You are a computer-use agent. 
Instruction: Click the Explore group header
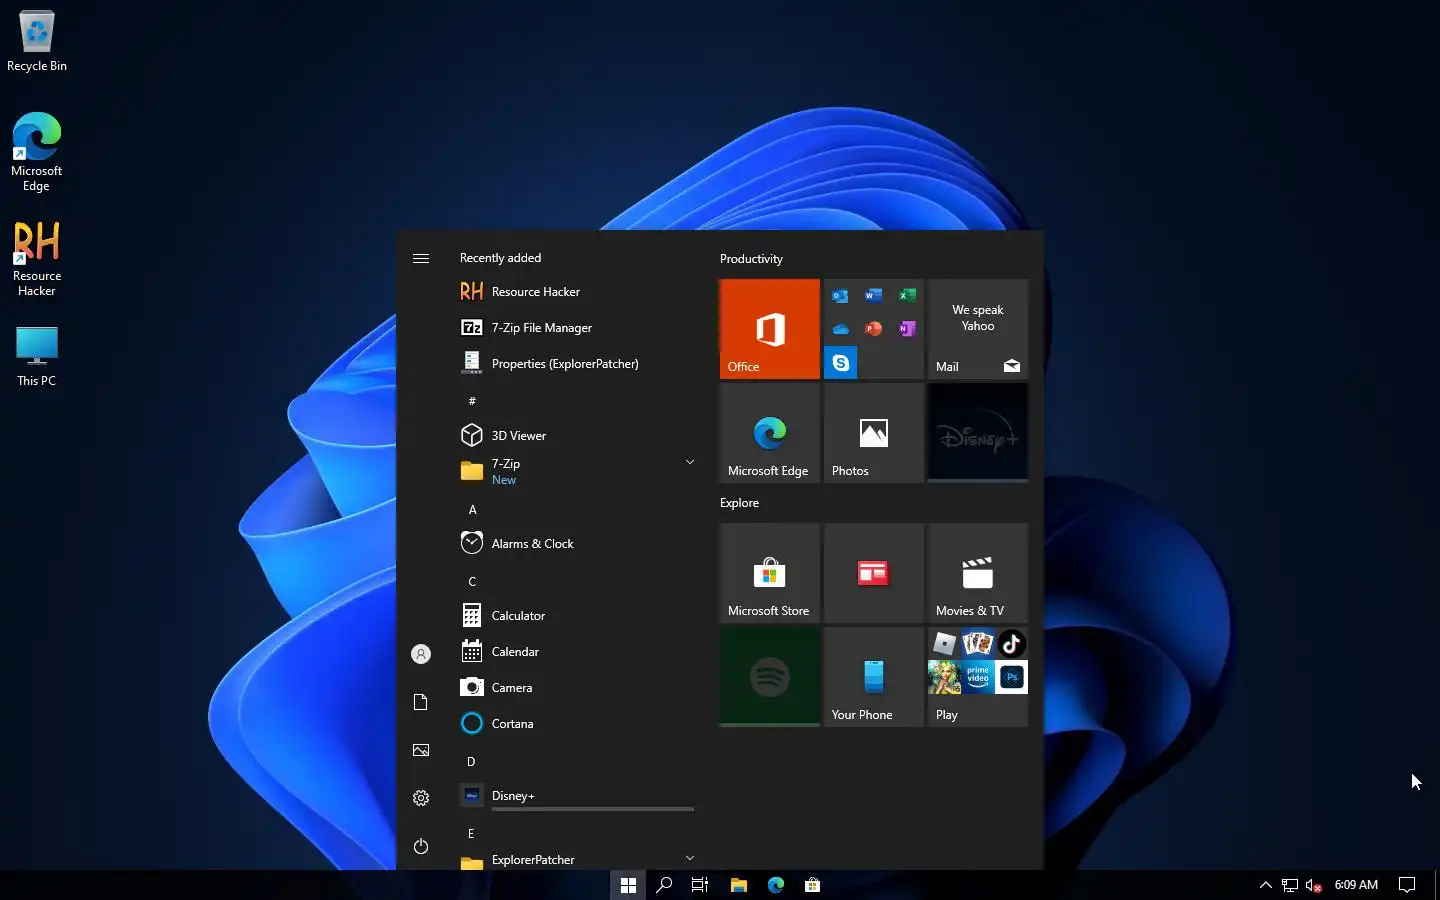point(739,503)
